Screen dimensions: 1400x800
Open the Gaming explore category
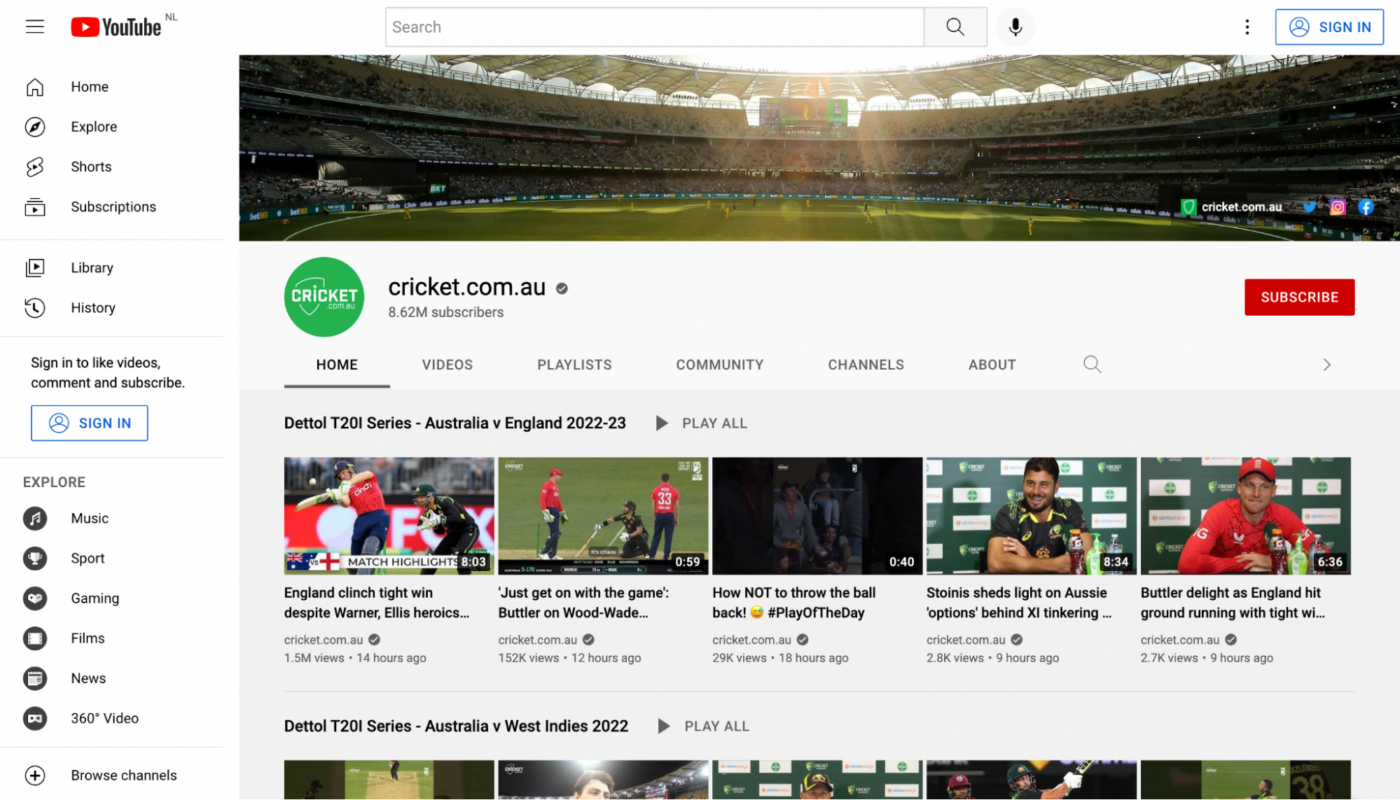(x=94, y=598)
